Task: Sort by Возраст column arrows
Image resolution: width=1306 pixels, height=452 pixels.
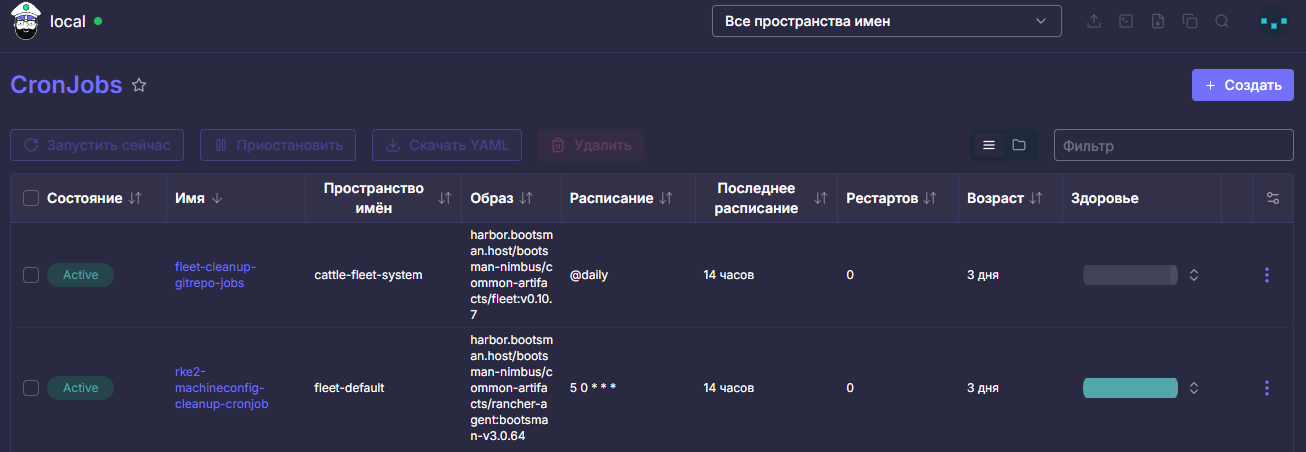Action: [x=1036, y=199]
